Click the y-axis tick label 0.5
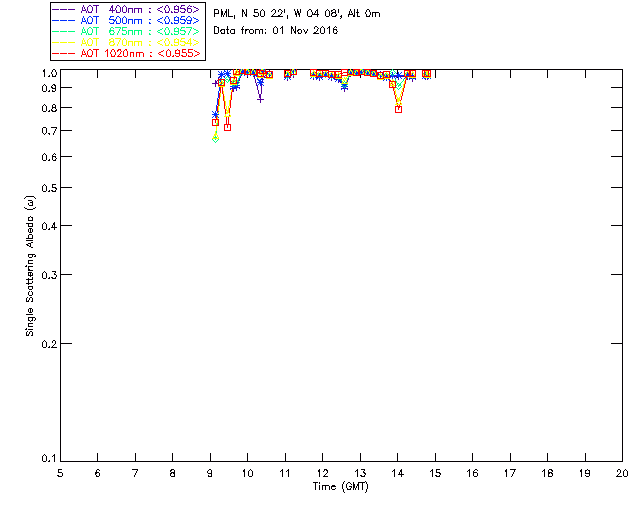The image size is (640, 512). point(49,188)
